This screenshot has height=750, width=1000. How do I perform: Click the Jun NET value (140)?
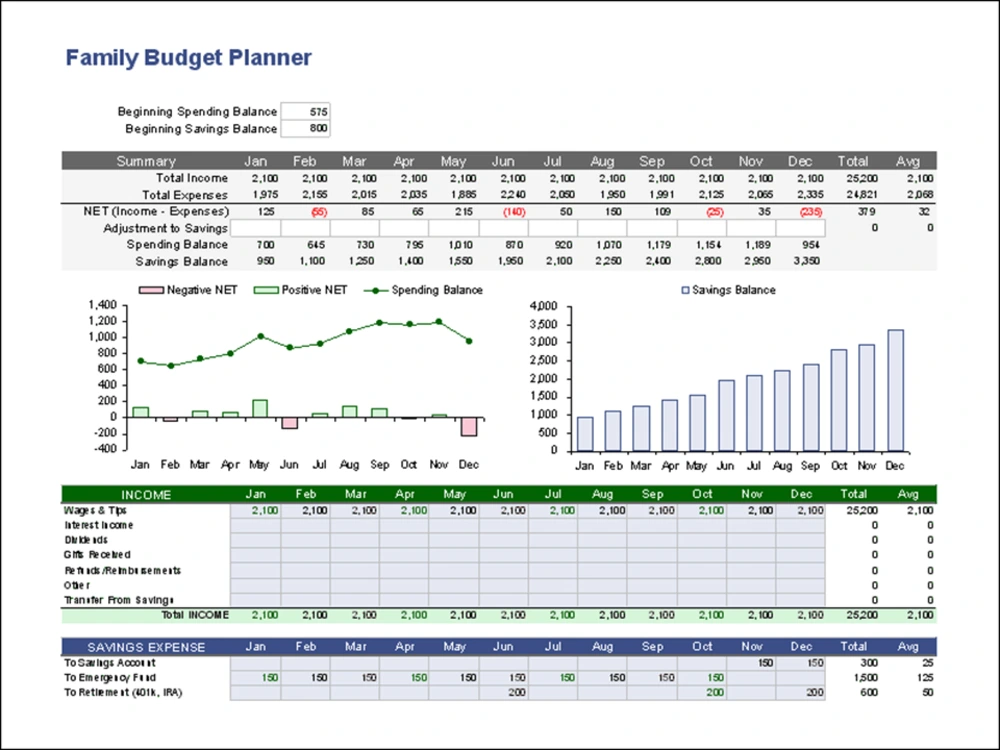click(x=514, y=212)
